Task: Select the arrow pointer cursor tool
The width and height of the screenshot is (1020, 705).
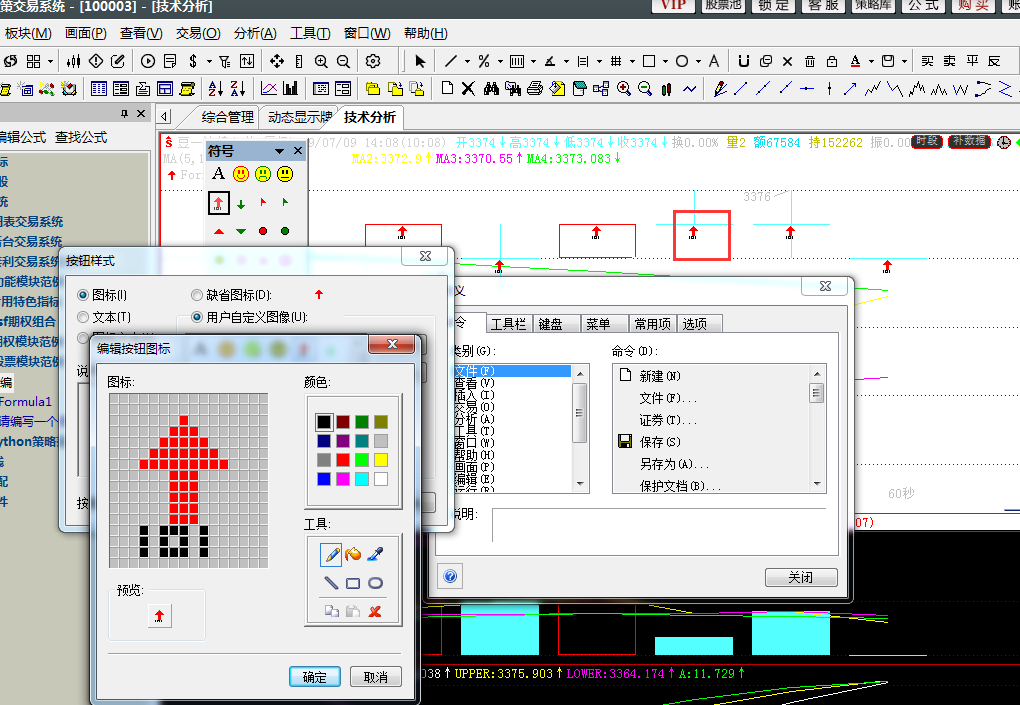Action: click(x=420, y=61)
